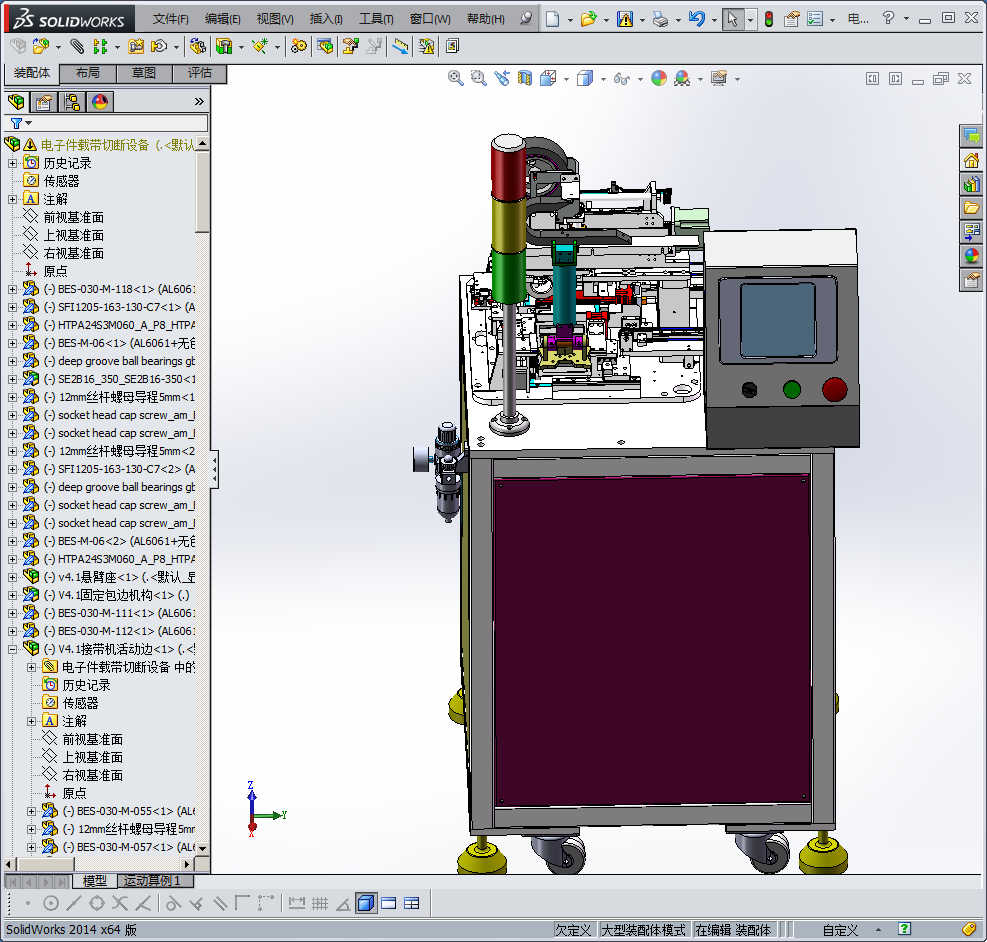Screen dimensions: 987x942
Task: Toggle the shaded 3D view button in bottom toolbar
Action: (x=365, y=904)
